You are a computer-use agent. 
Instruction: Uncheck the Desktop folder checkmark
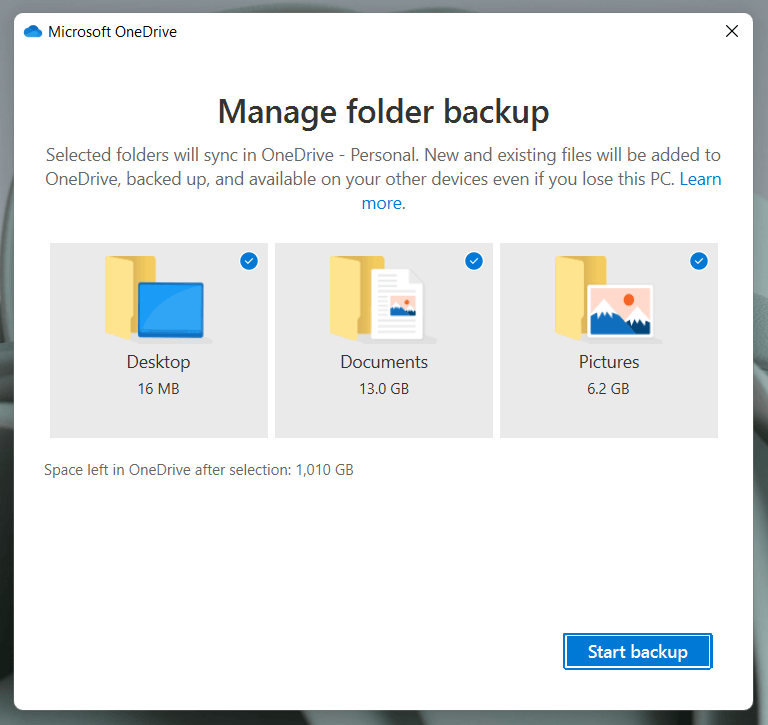[249, 261]
